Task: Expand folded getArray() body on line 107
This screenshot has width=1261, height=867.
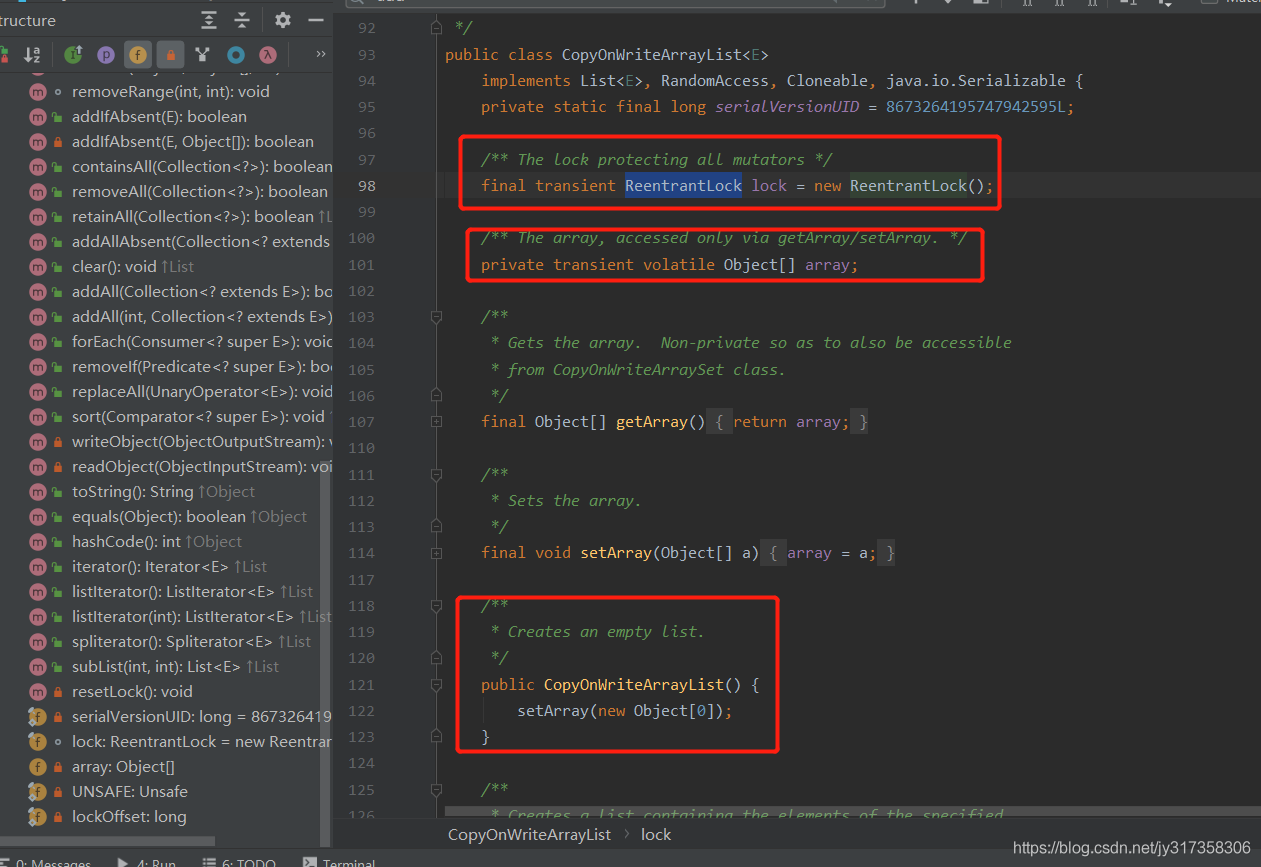Action: click(436, 422)
